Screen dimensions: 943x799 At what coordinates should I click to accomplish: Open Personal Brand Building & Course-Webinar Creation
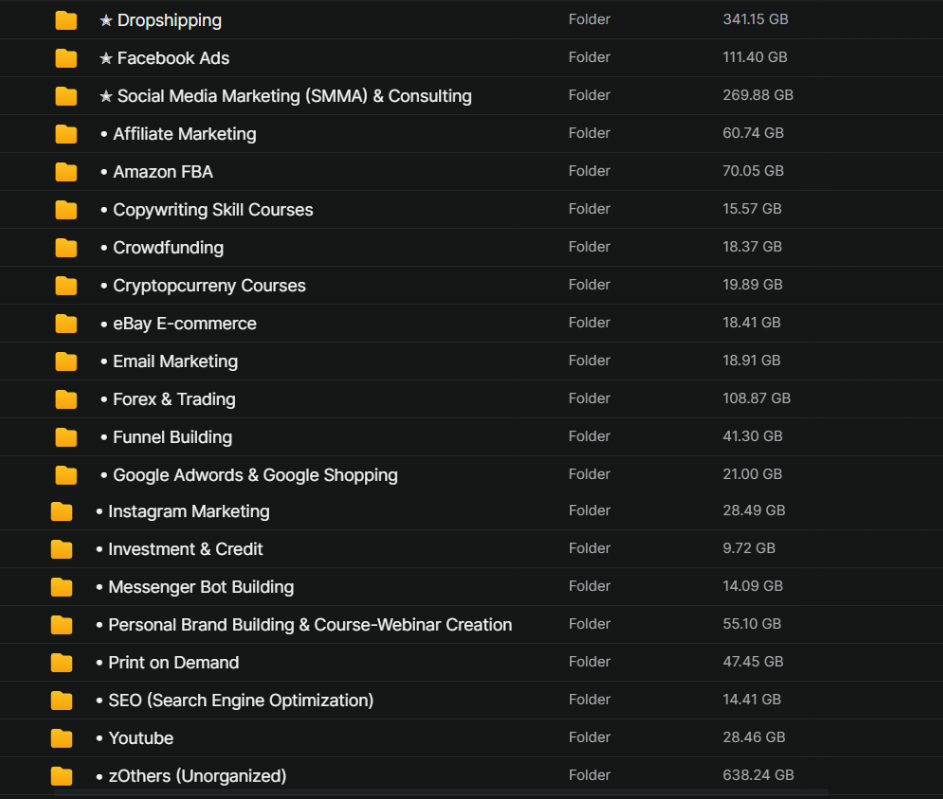point(310,625)
